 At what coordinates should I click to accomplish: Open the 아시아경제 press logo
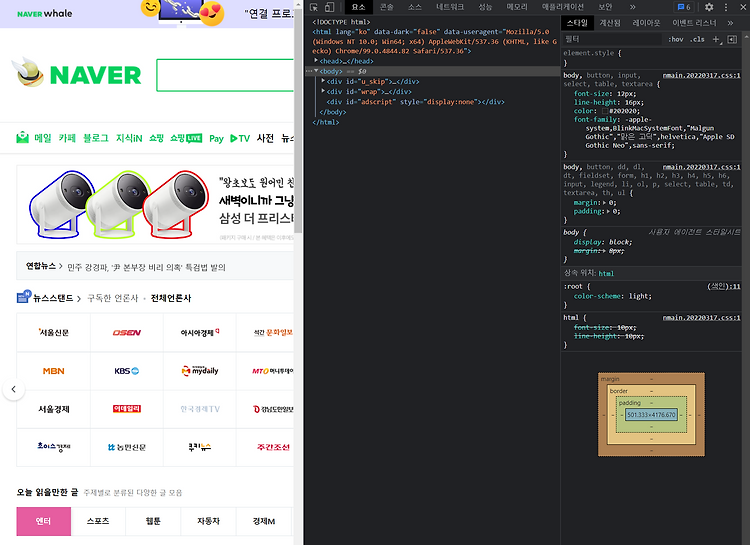(200, 333)
